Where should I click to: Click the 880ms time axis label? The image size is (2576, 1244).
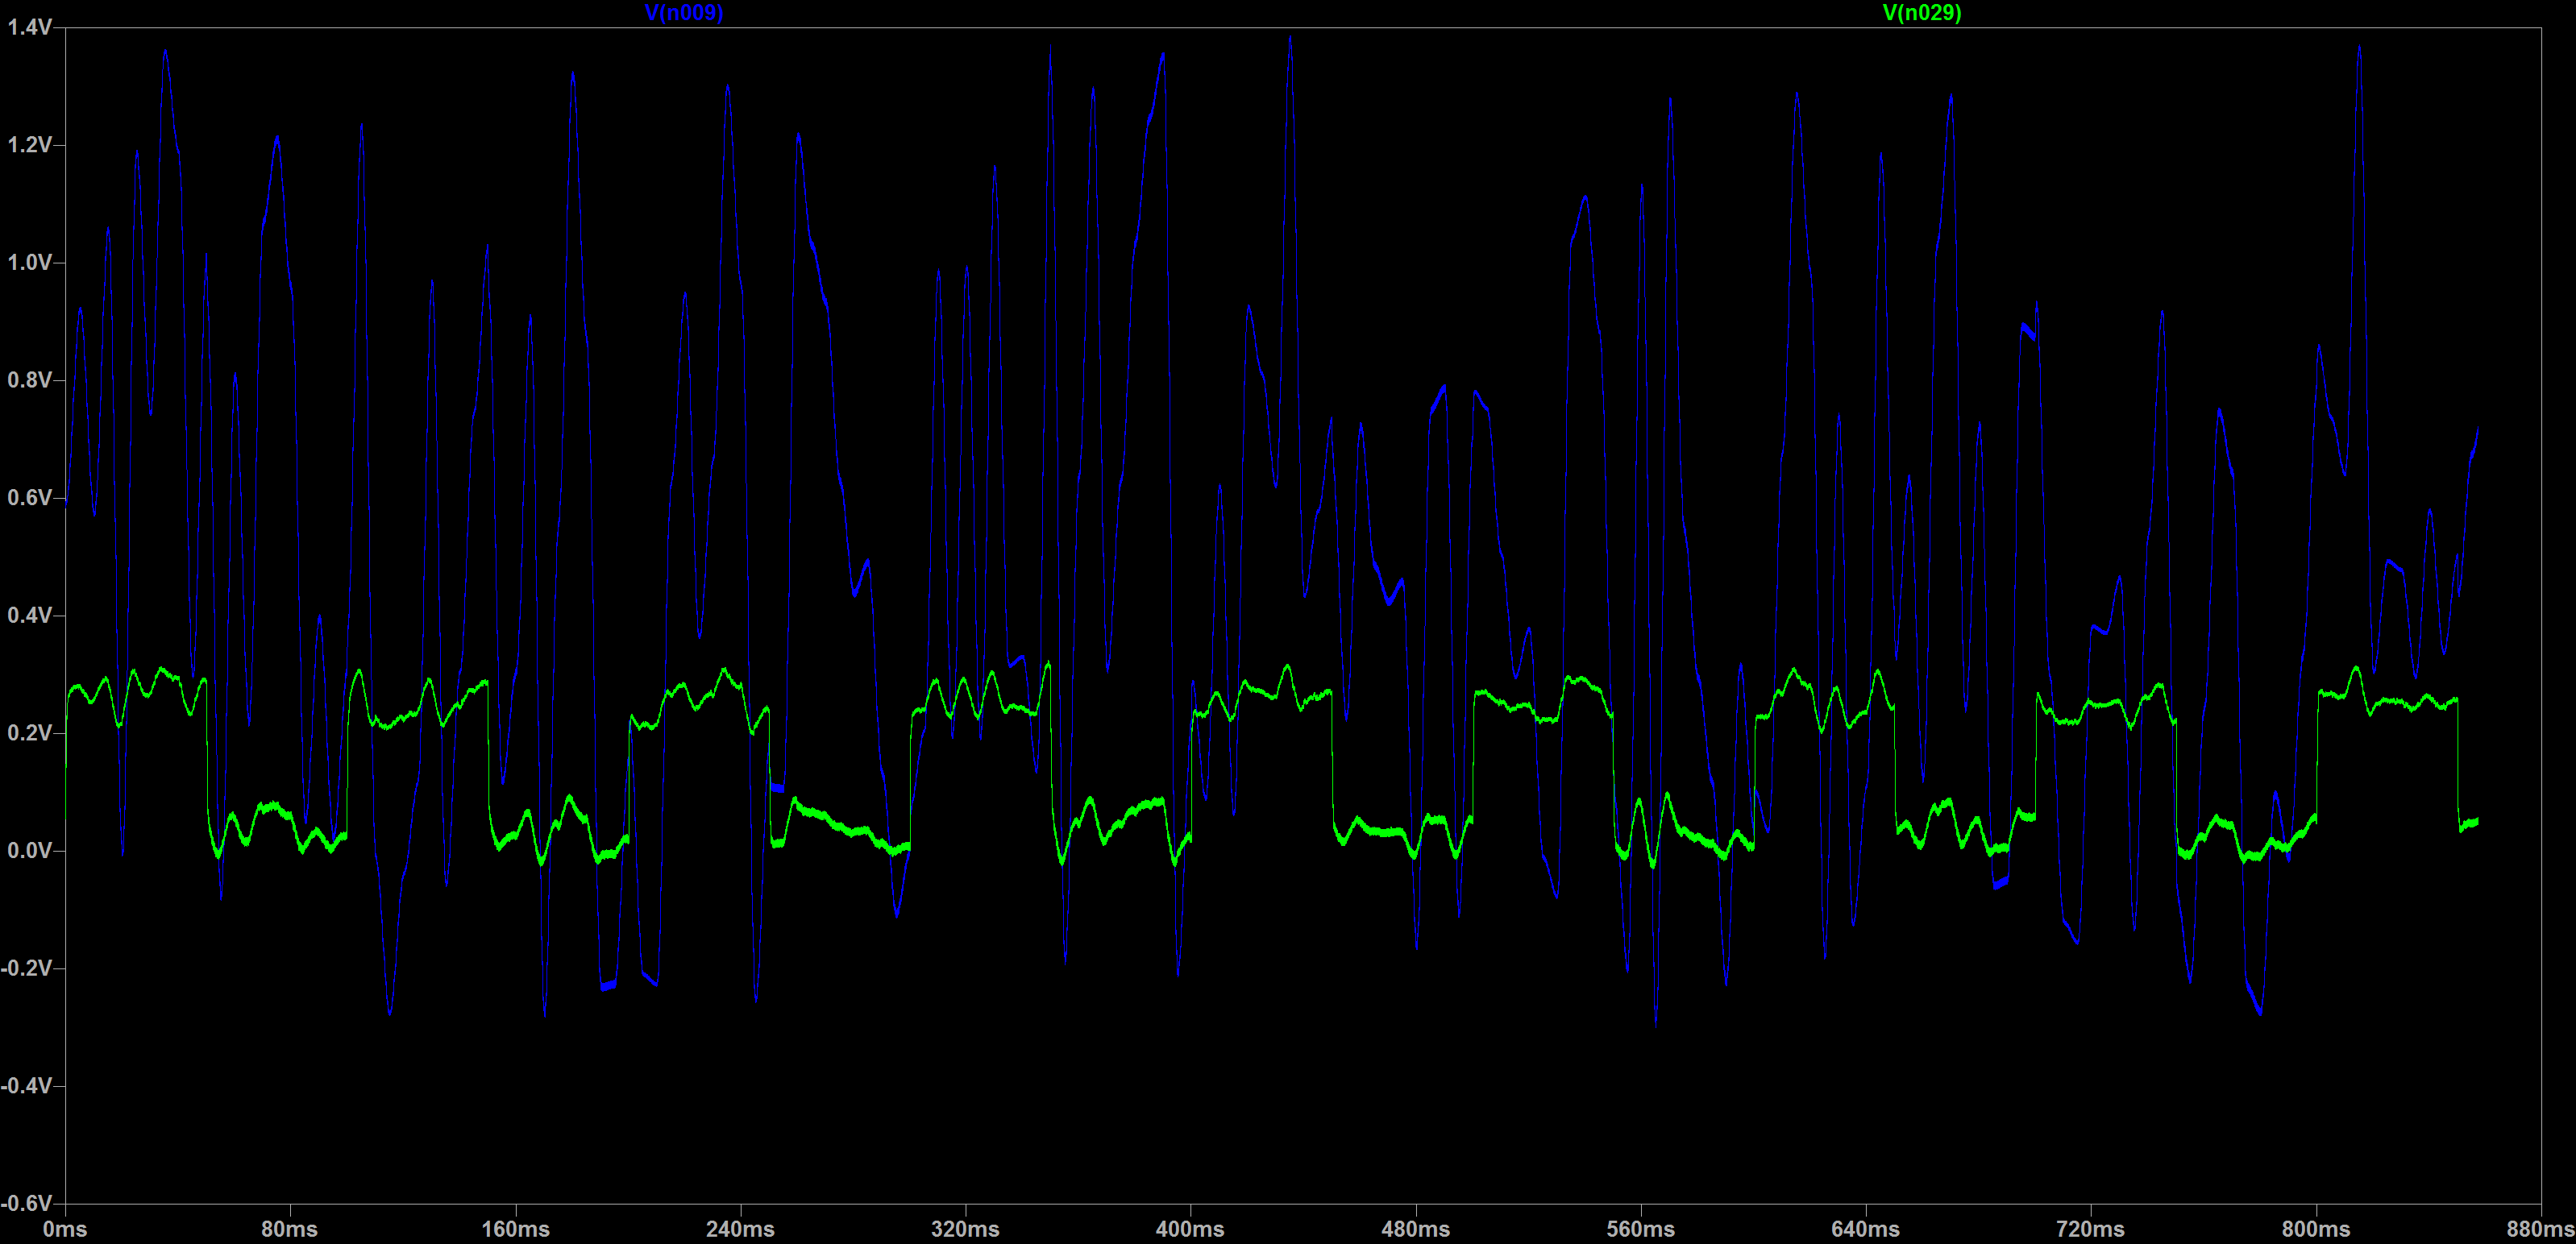coord(2540,1229)
